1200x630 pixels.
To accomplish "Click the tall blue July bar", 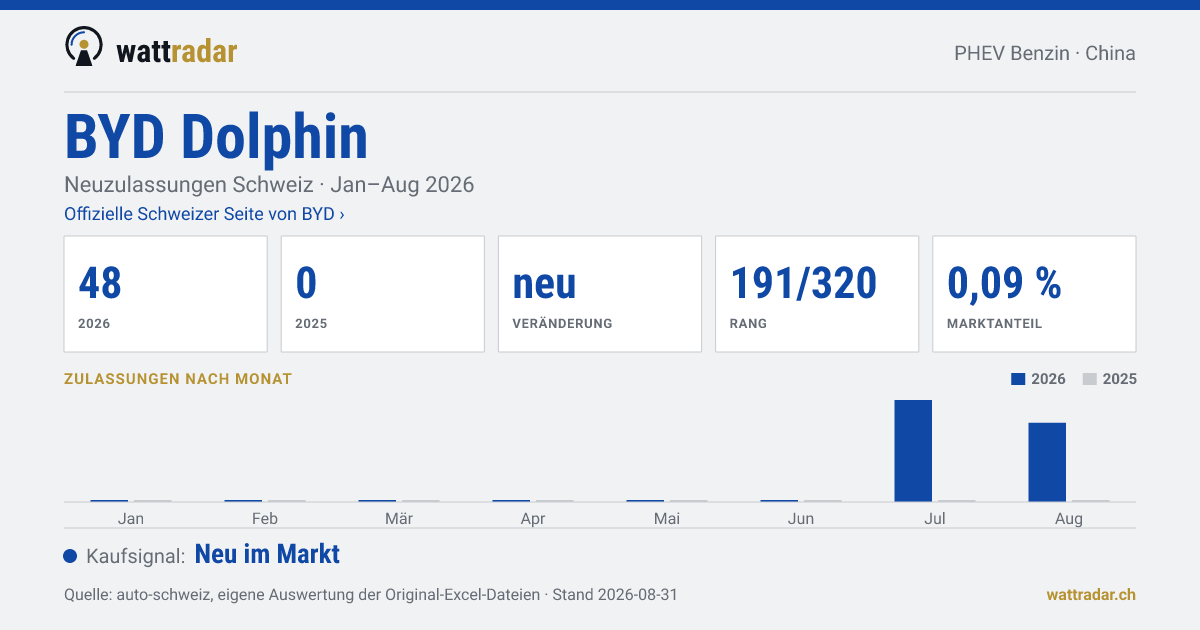I will point(913,450).
